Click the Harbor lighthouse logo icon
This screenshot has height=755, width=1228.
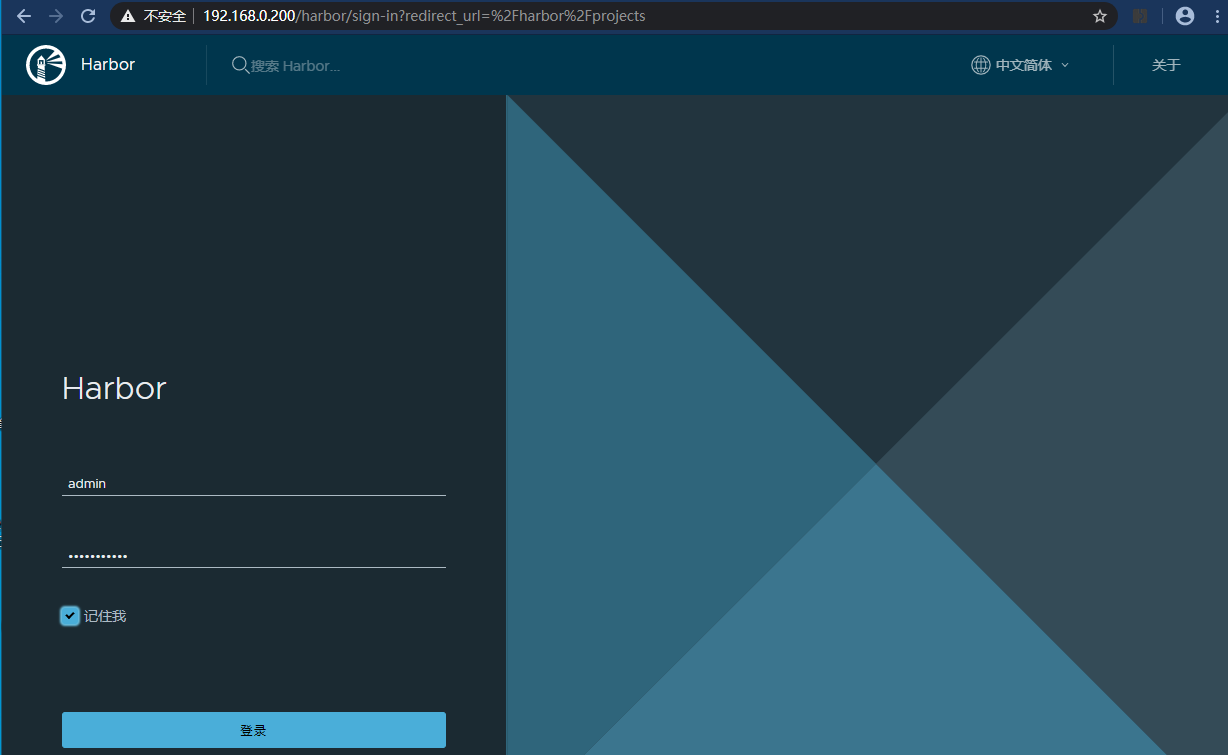46,65
